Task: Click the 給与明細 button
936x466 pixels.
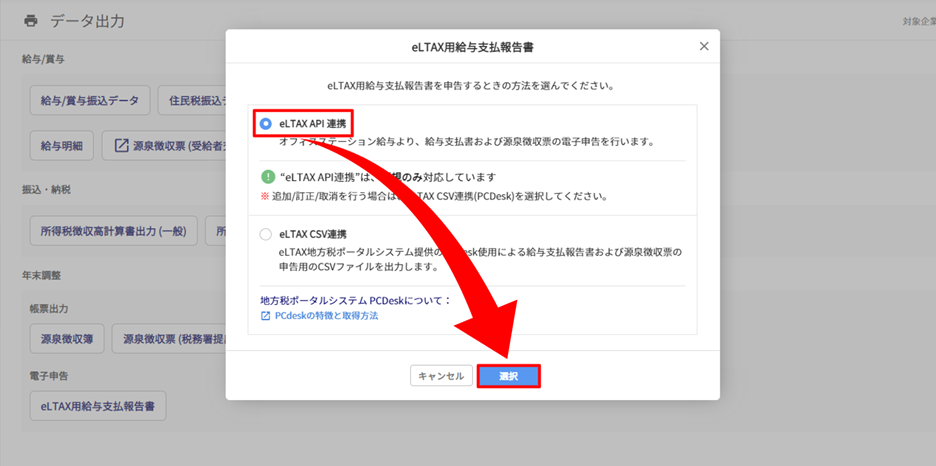Action: click(x=61, y=146)
